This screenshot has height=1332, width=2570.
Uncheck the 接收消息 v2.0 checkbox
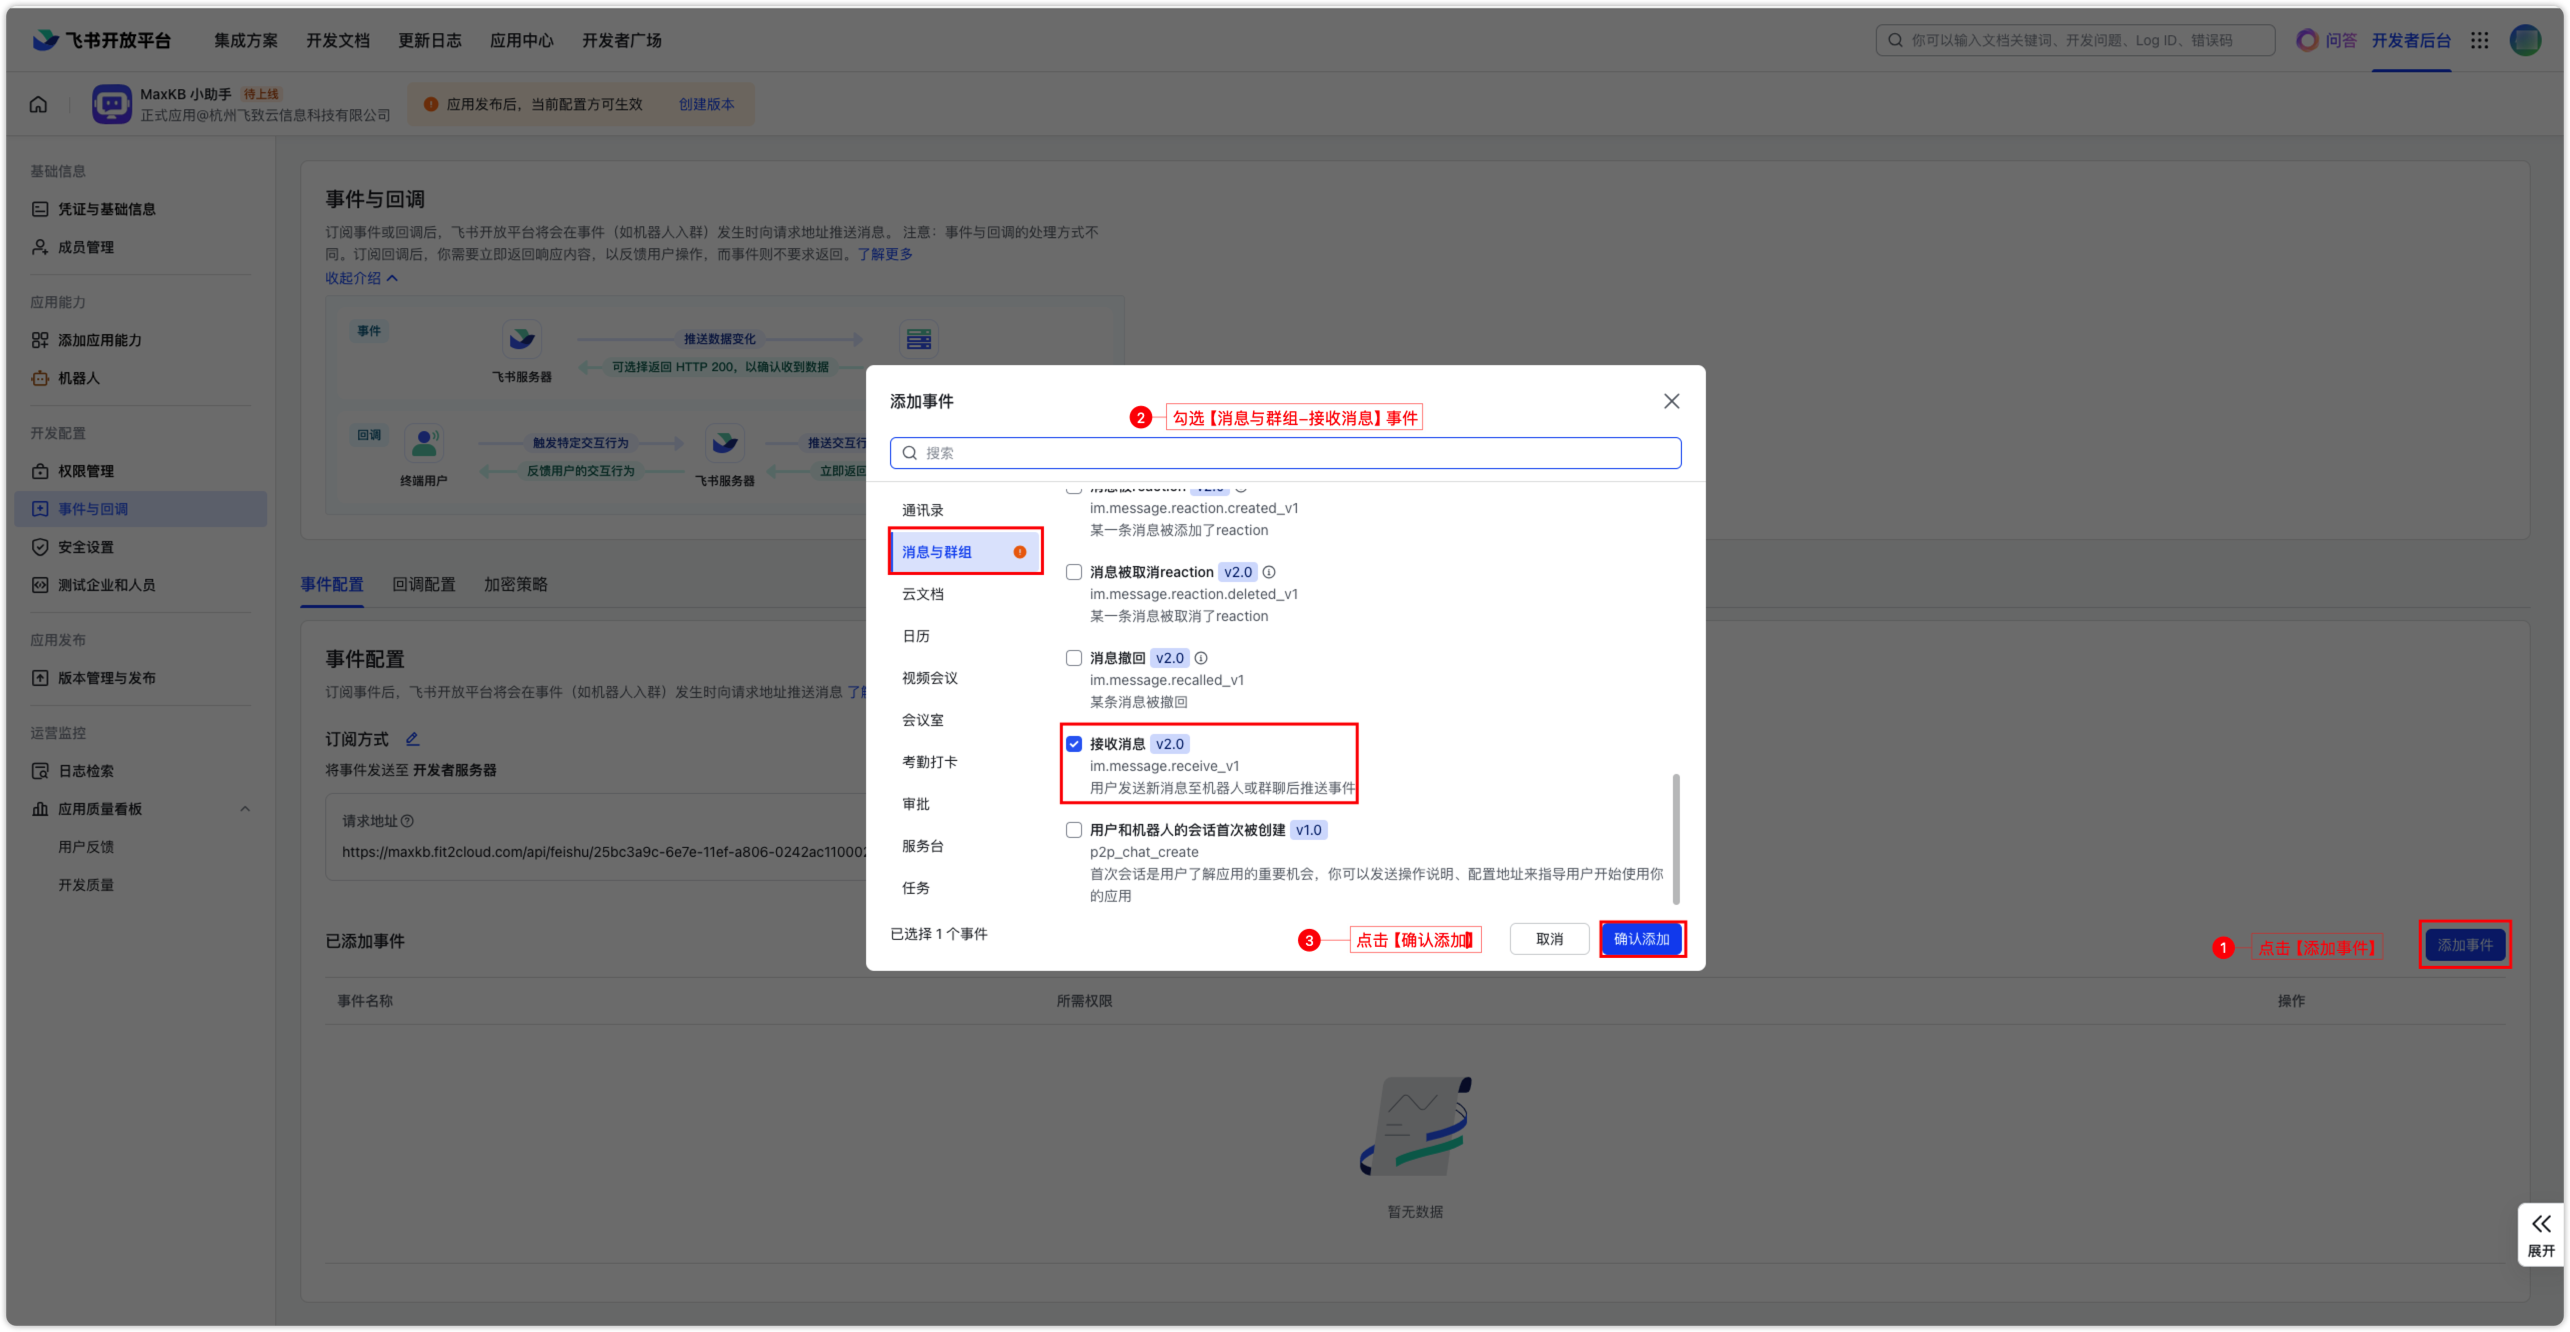click(1074, 744)
